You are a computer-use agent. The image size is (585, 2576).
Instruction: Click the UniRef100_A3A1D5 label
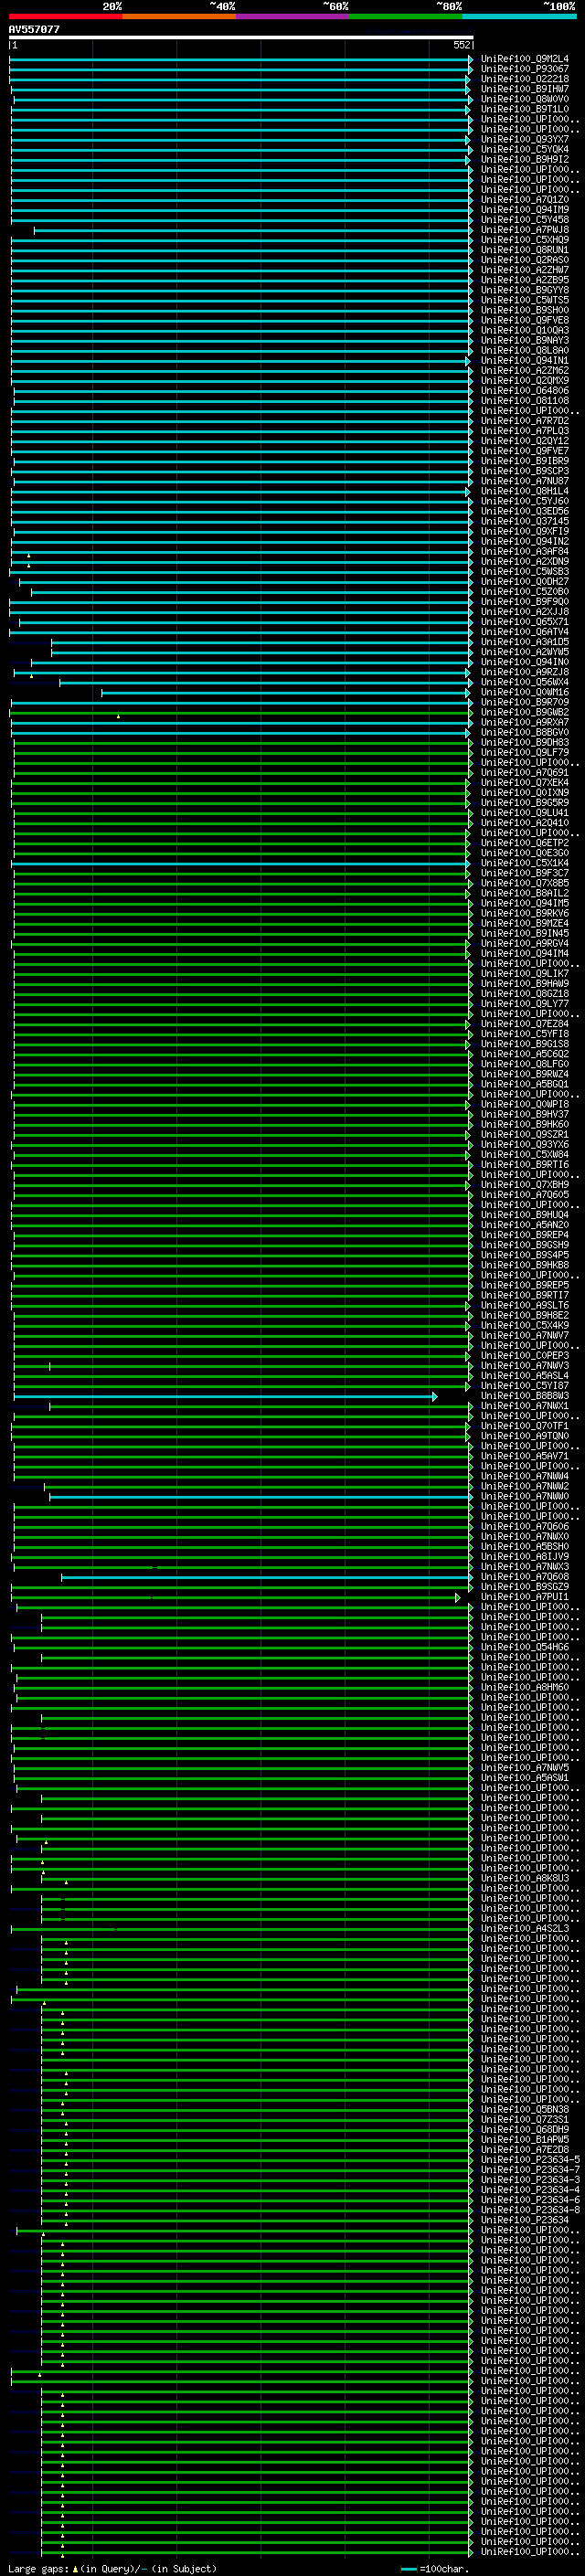(524, 643)
